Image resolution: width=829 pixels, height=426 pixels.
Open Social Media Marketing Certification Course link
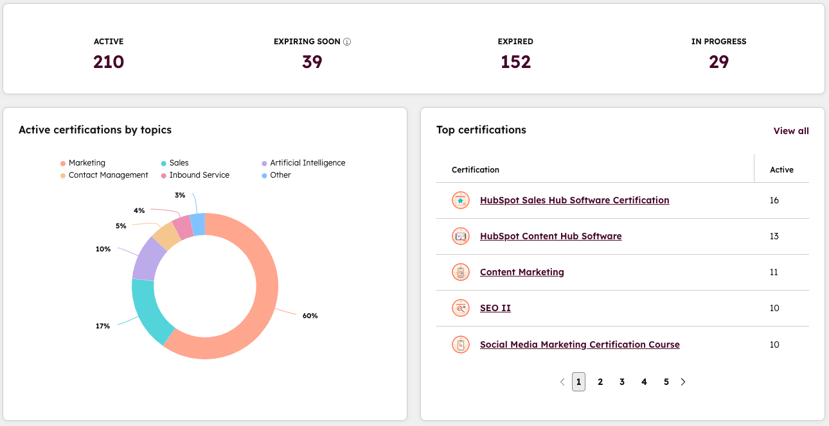pyautogui.click(x=580, y=345)
